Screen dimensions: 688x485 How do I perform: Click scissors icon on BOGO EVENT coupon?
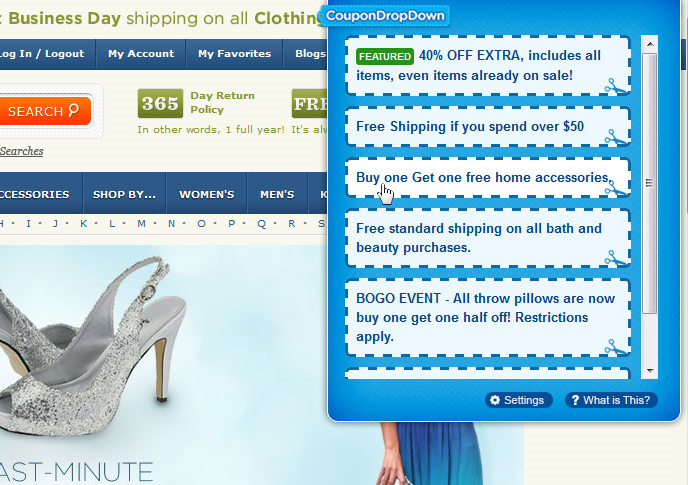click(x=616, y=348)
